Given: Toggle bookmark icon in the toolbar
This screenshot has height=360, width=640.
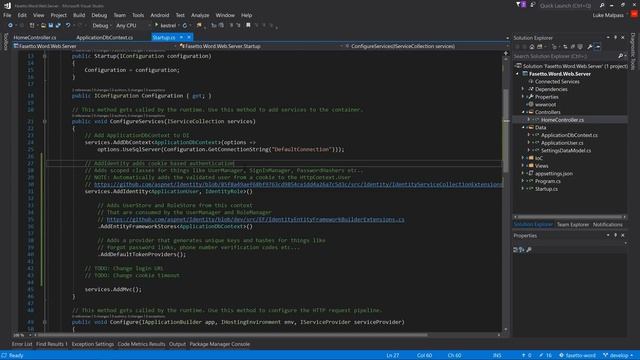Looking at the screenshot, I should pos(248,25).
